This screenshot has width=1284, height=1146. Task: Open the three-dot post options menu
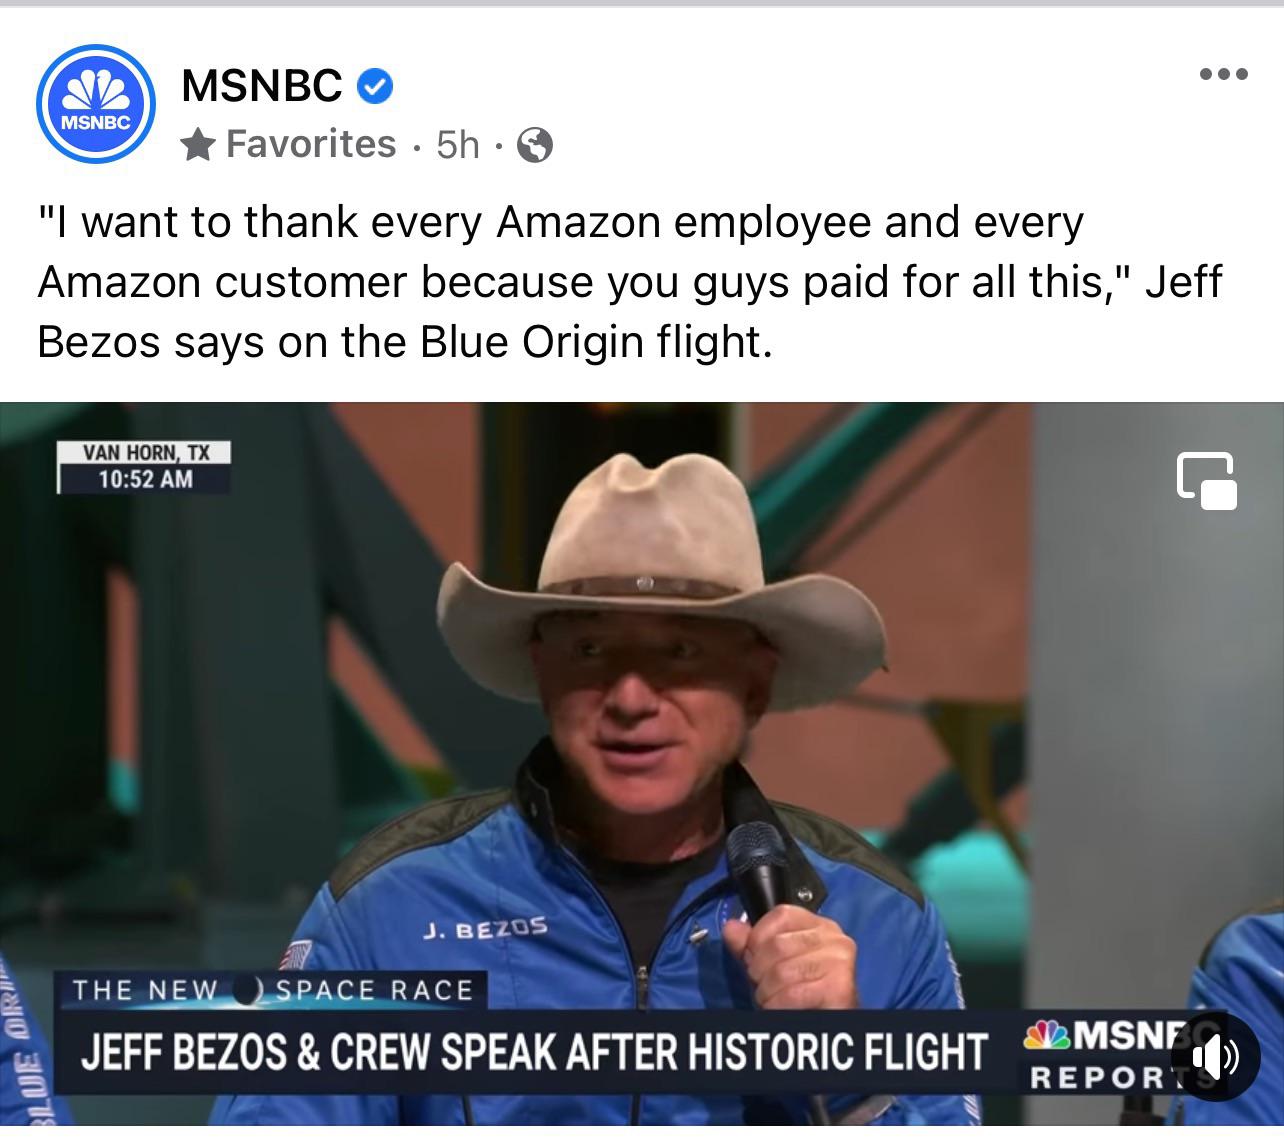point(1224,74)
